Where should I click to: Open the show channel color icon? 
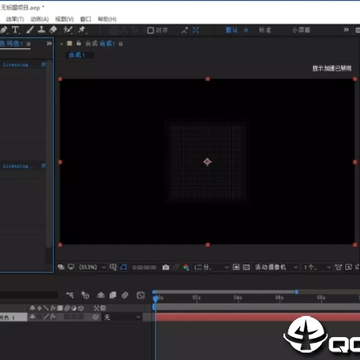pyautogui.click(x=186, y=267)
